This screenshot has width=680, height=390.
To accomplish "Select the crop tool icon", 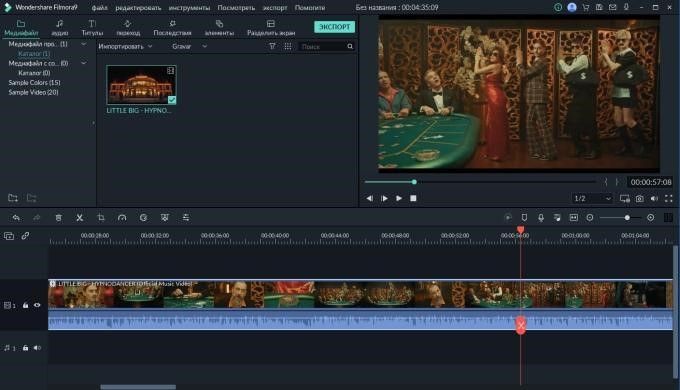I will [101, 218].
